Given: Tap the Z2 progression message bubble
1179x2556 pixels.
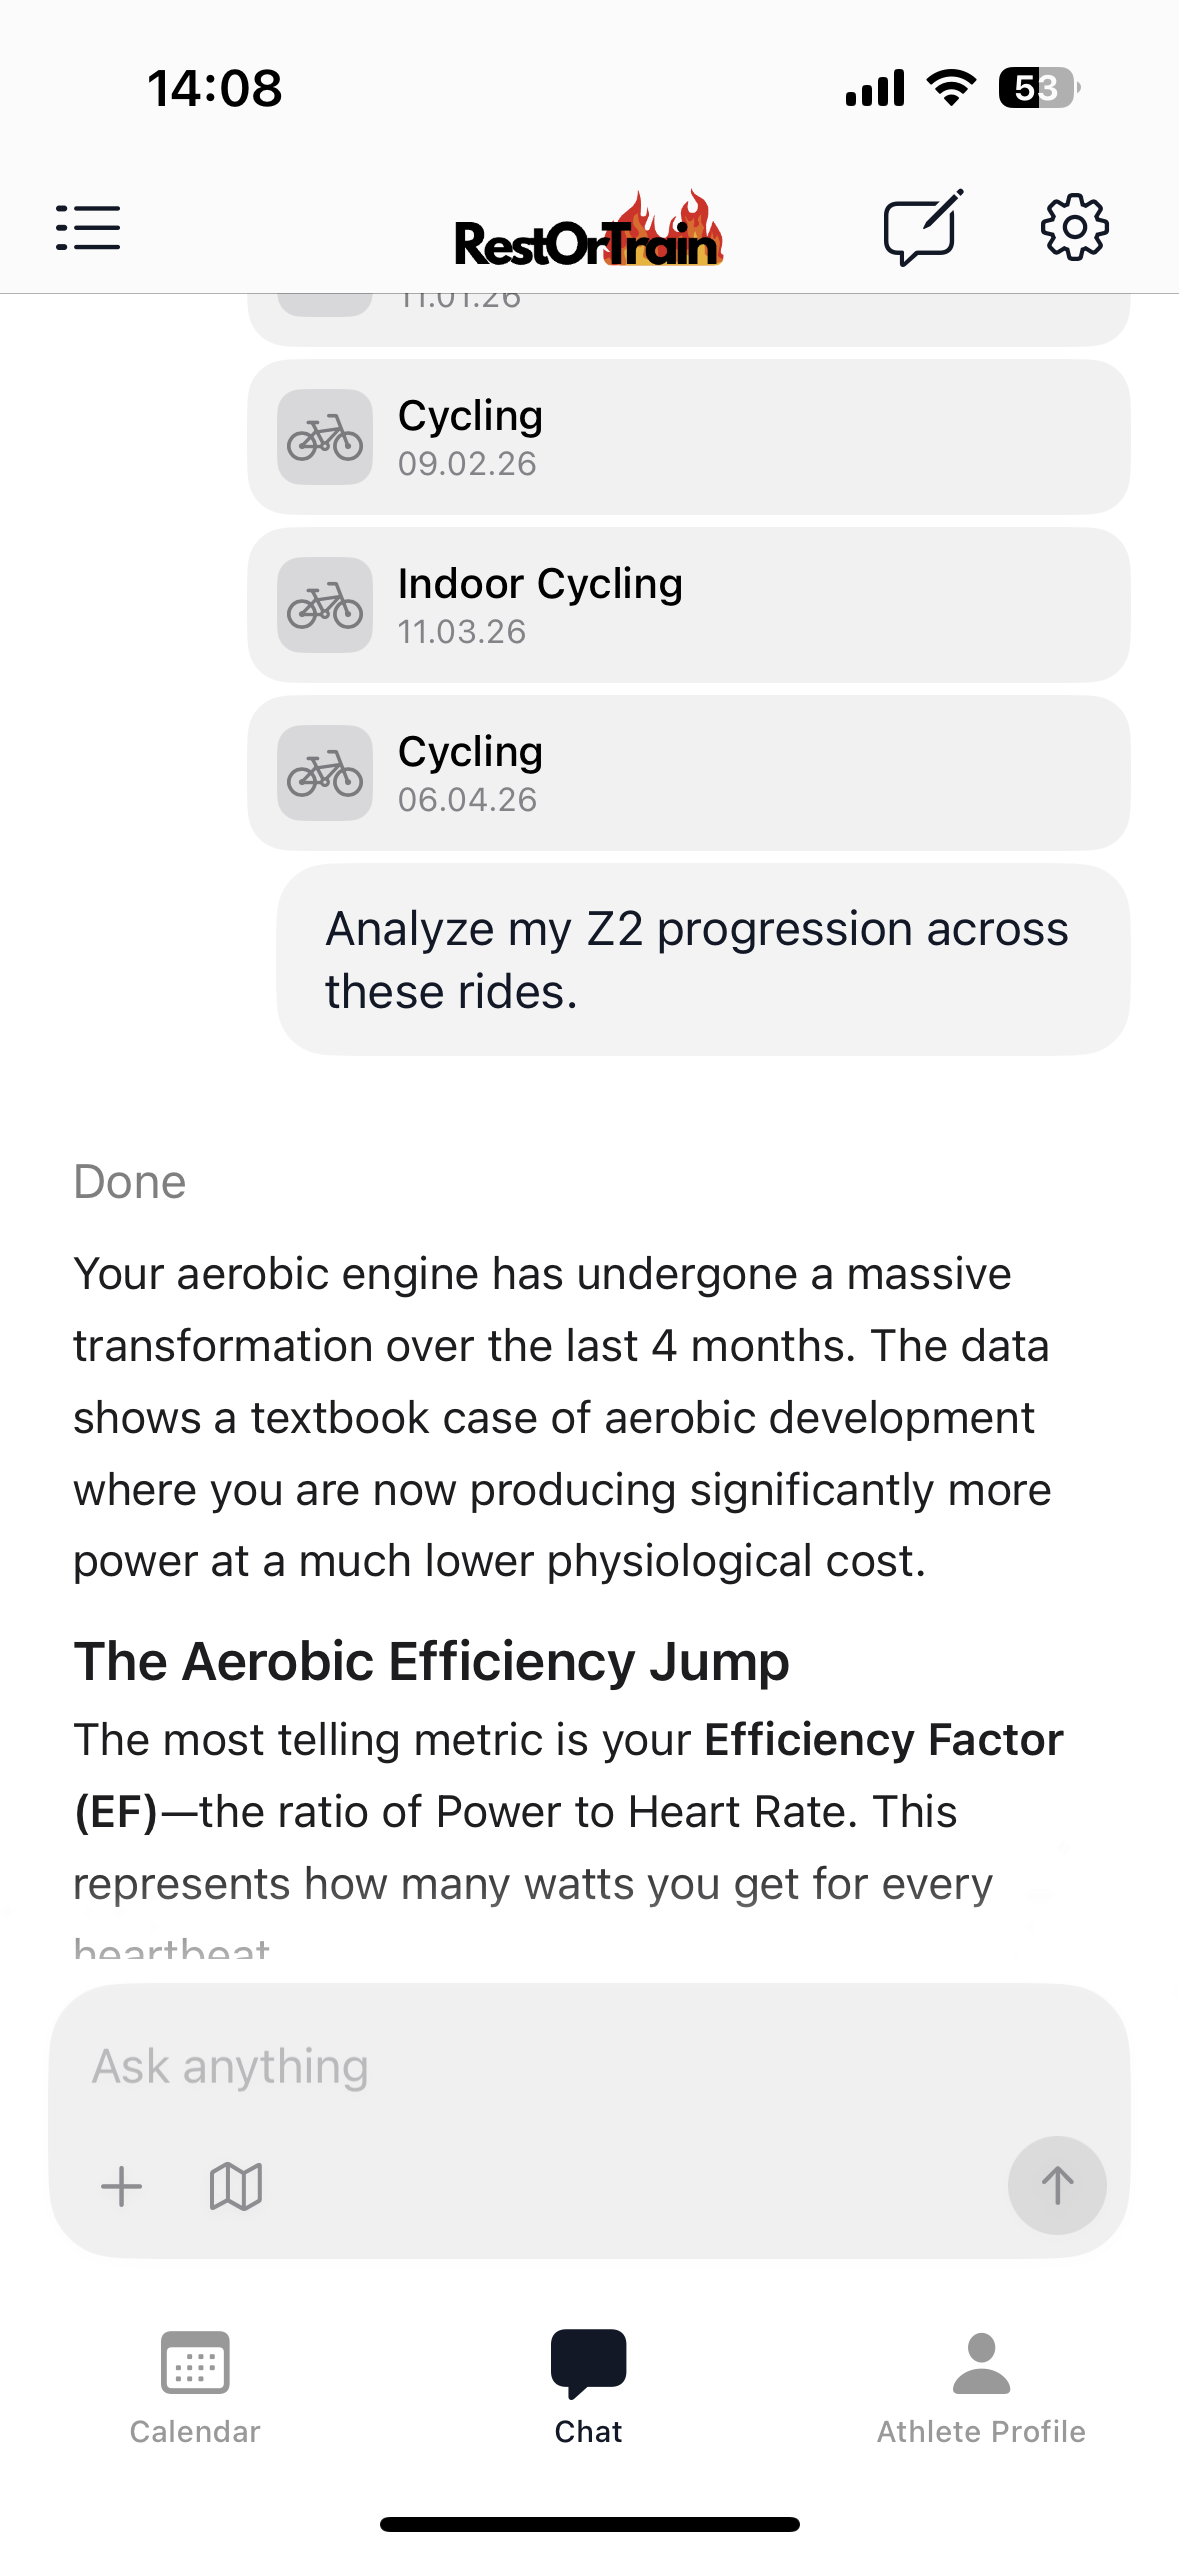Looking at the screenshot, I should pyautogui.click(x=702, y=960).
